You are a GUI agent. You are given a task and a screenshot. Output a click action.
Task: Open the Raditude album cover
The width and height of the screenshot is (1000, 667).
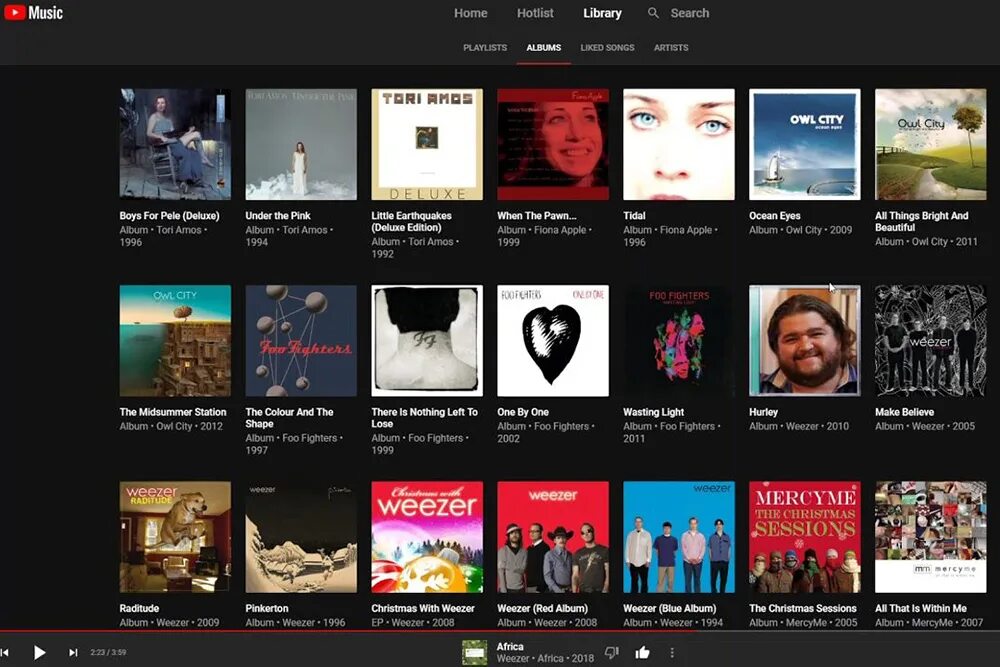coord(175,537)
